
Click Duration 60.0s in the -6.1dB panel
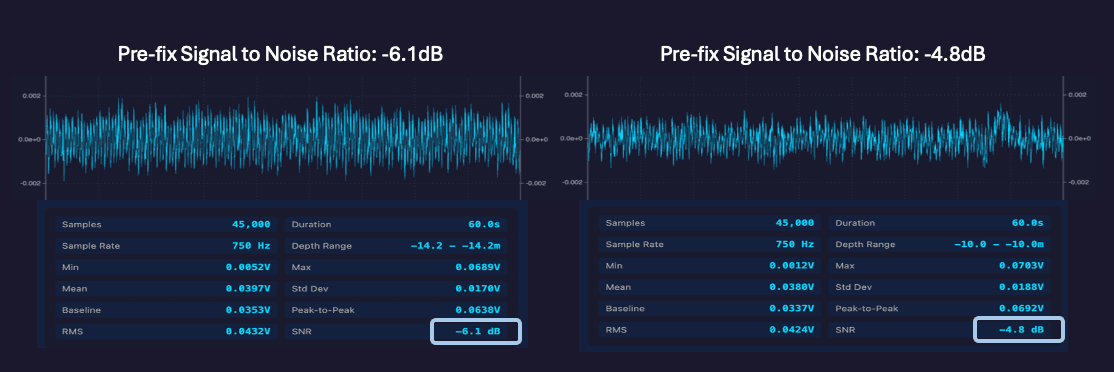click(x=484, y=224)
